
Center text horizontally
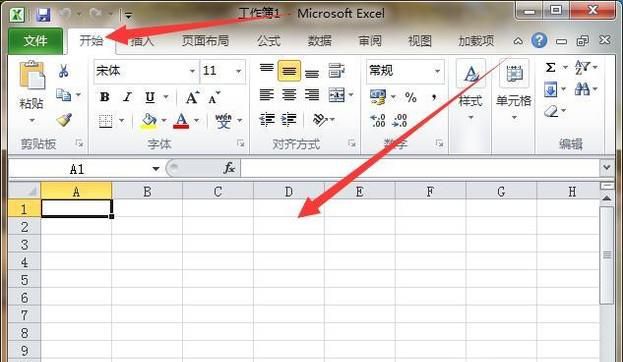click(x=289, y=95)
